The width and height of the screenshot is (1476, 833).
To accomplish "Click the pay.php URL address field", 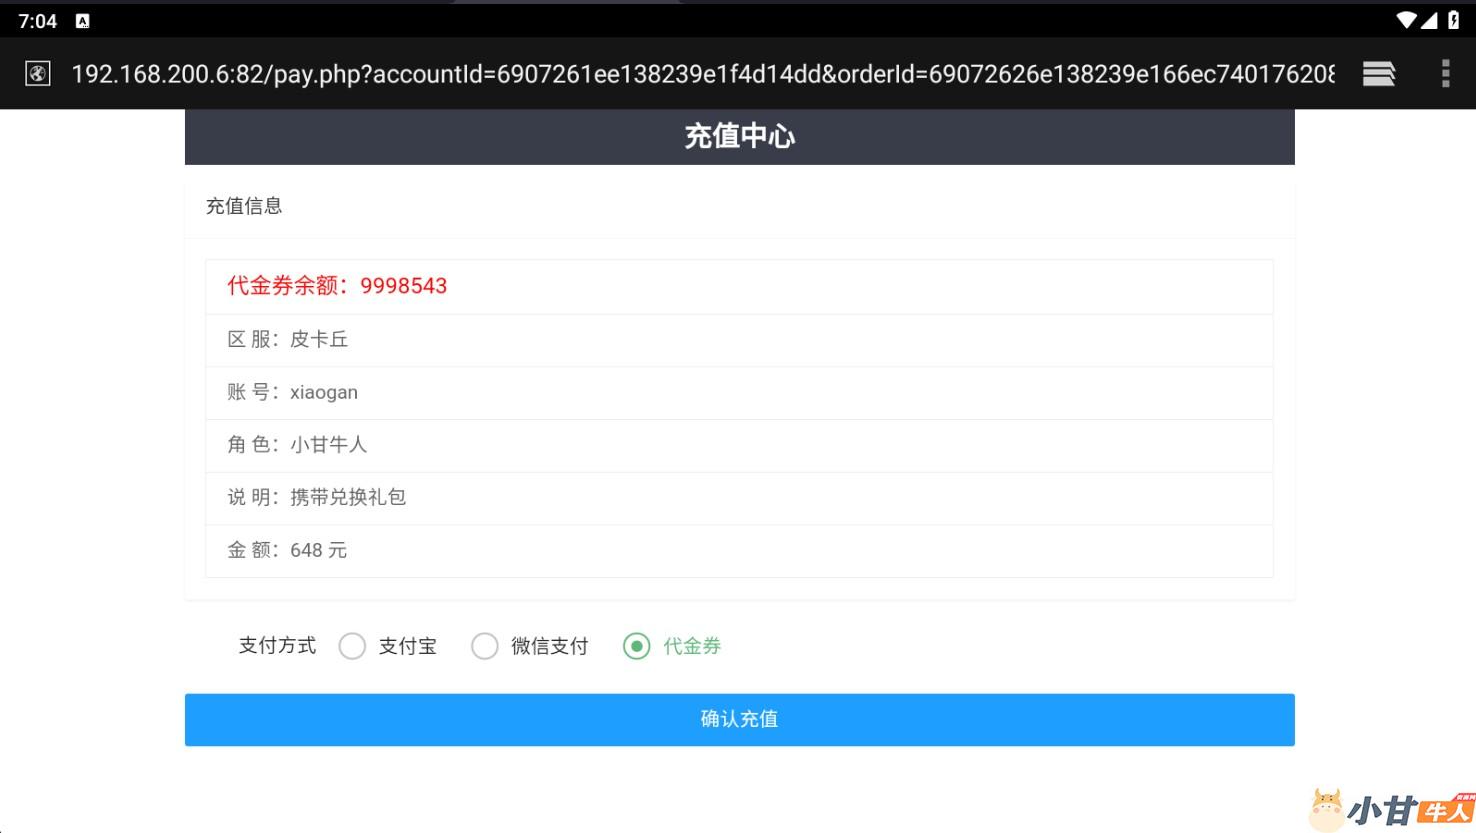I will pyautogui.click(x=702, y=74).
